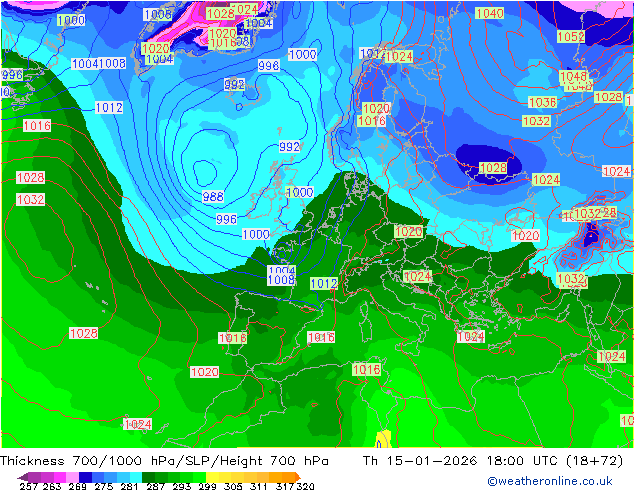Click the orange arrow at the legend's right end
Screen dimensions: 634x490
[x=298, y=477]
